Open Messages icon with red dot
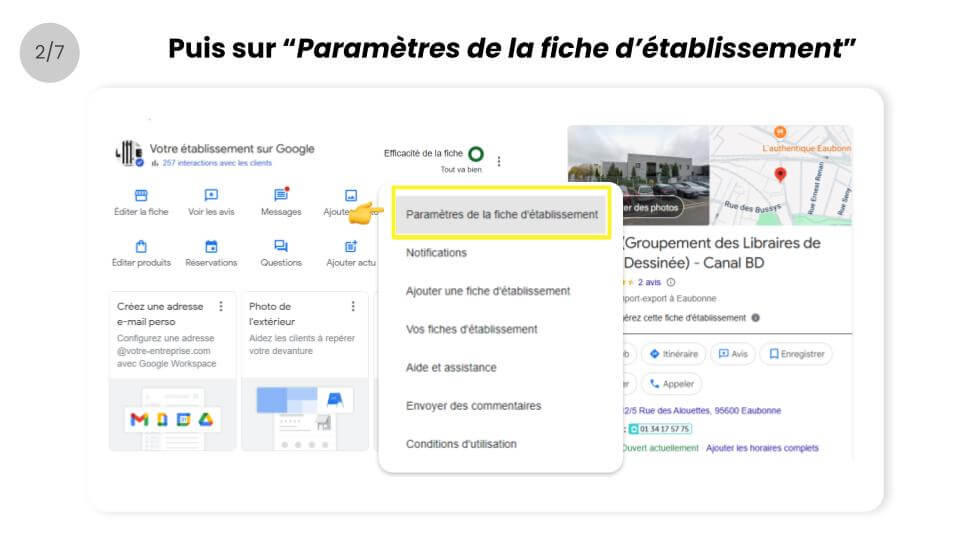The width and height of the screenshot is (960, 540). coord(281,195)
